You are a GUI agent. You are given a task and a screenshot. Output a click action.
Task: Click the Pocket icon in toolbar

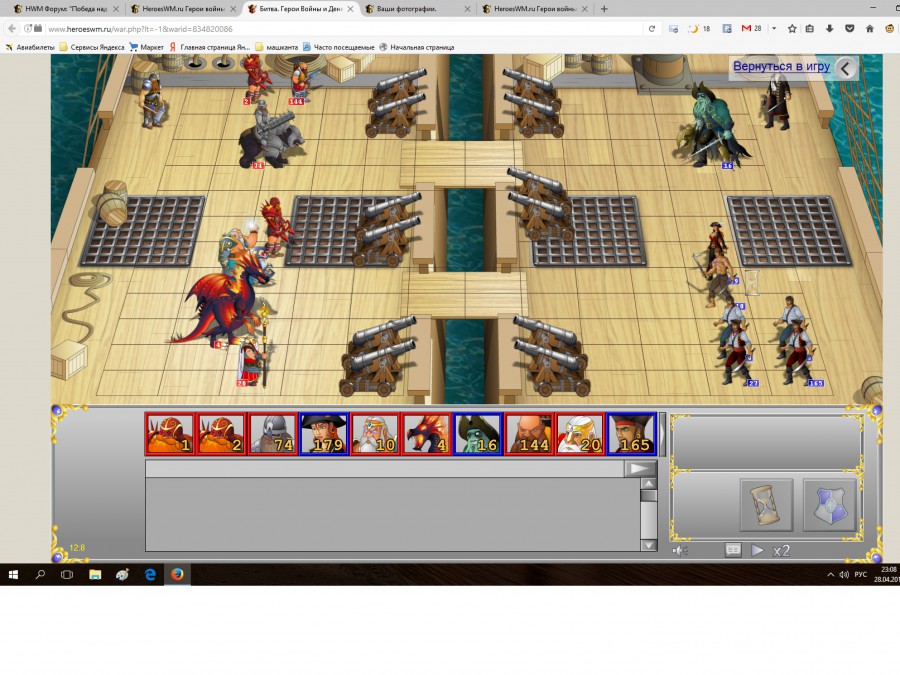click(849, 29)
